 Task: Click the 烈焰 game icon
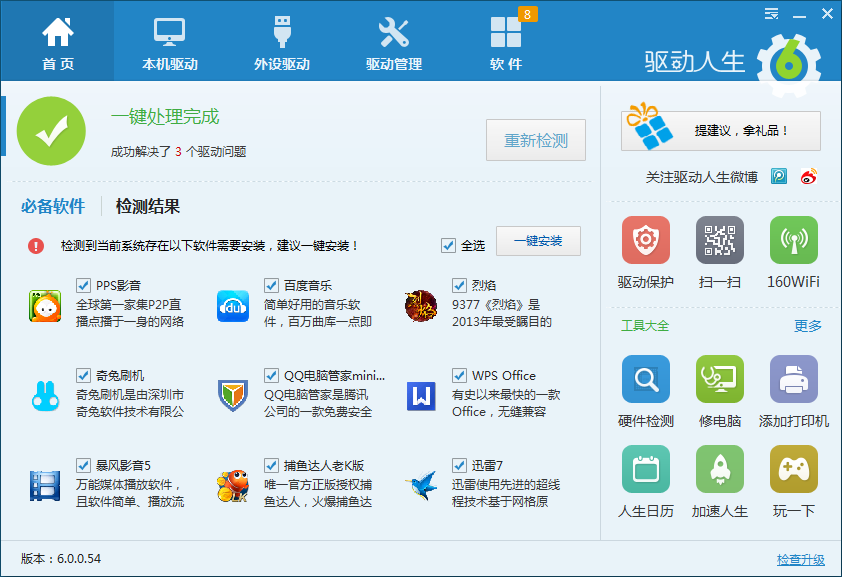[x=421, y=306]
